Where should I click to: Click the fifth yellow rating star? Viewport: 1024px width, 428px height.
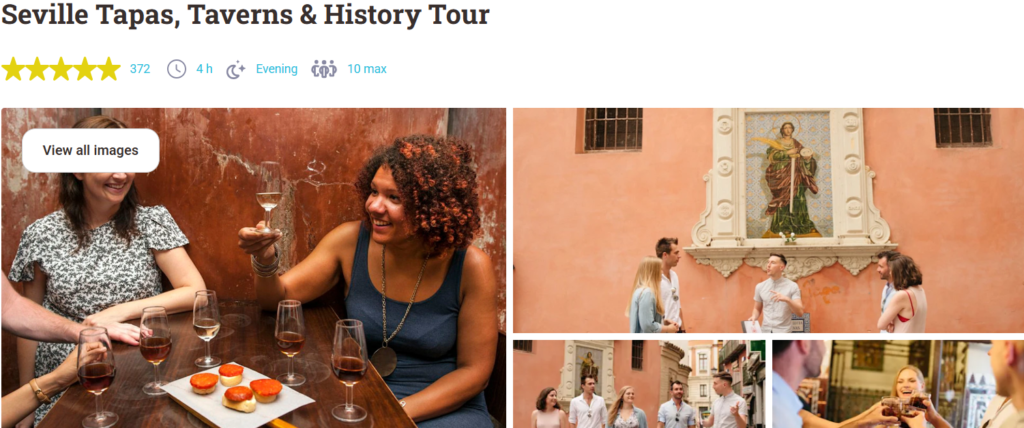(108, 69)
